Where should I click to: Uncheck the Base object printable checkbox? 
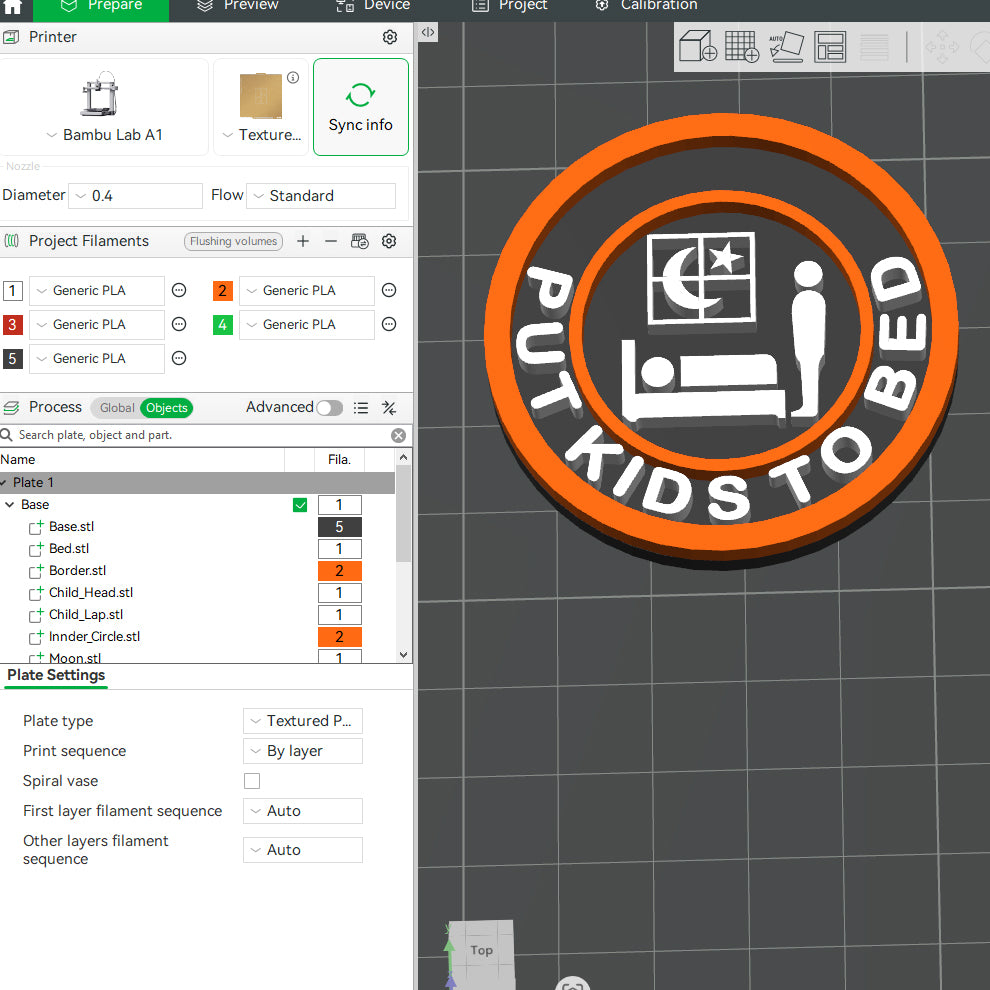click(300, 505)
